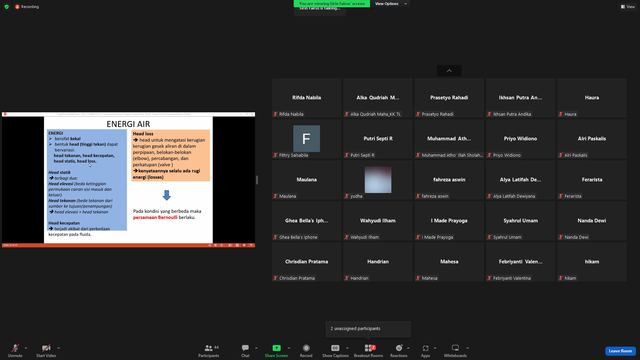Open the Participants panel
640x360 pixels.
click(209, 350)
